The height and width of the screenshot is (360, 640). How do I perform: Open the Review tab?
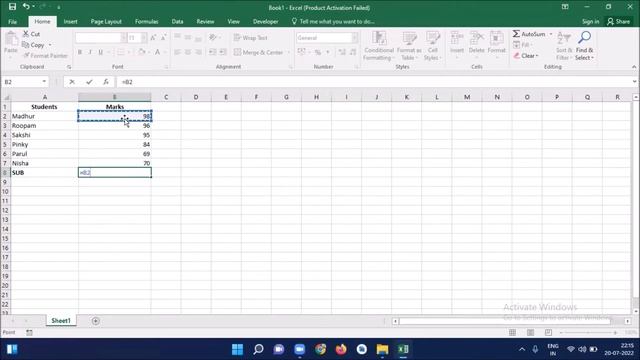pyautogui.click(x=205, y=22)
